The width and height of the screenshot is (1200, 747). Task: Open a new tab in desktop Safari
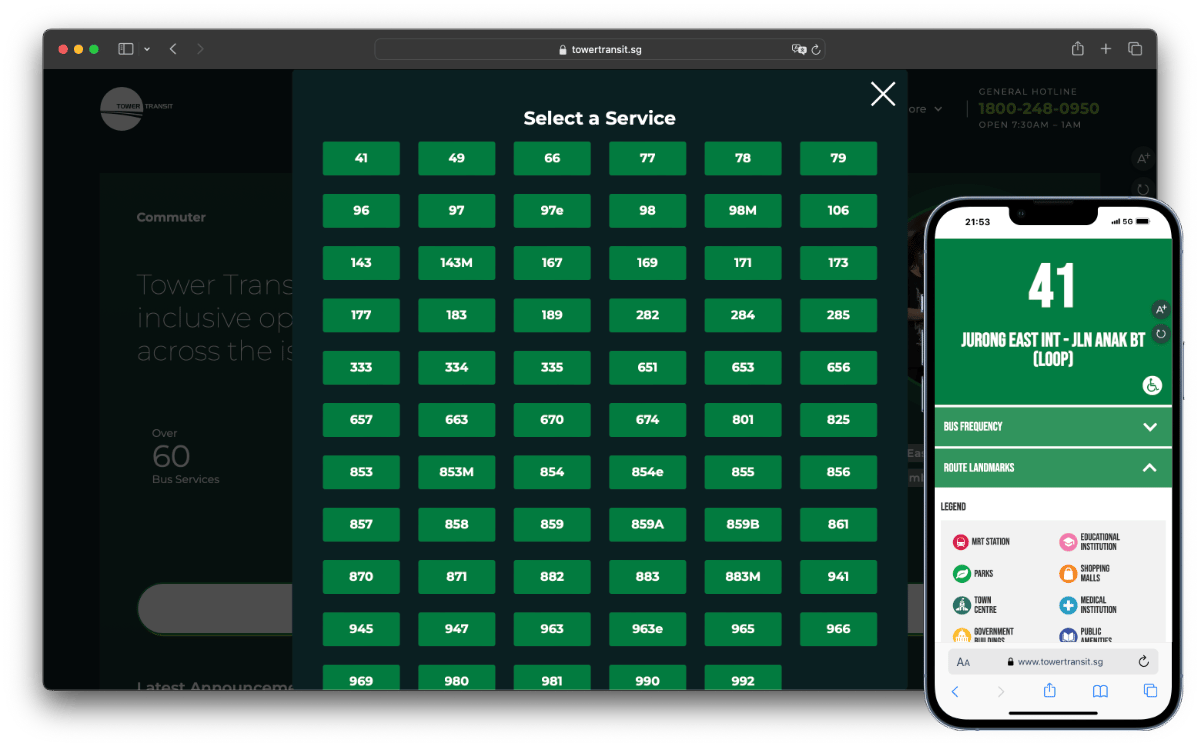[1106, 49]
